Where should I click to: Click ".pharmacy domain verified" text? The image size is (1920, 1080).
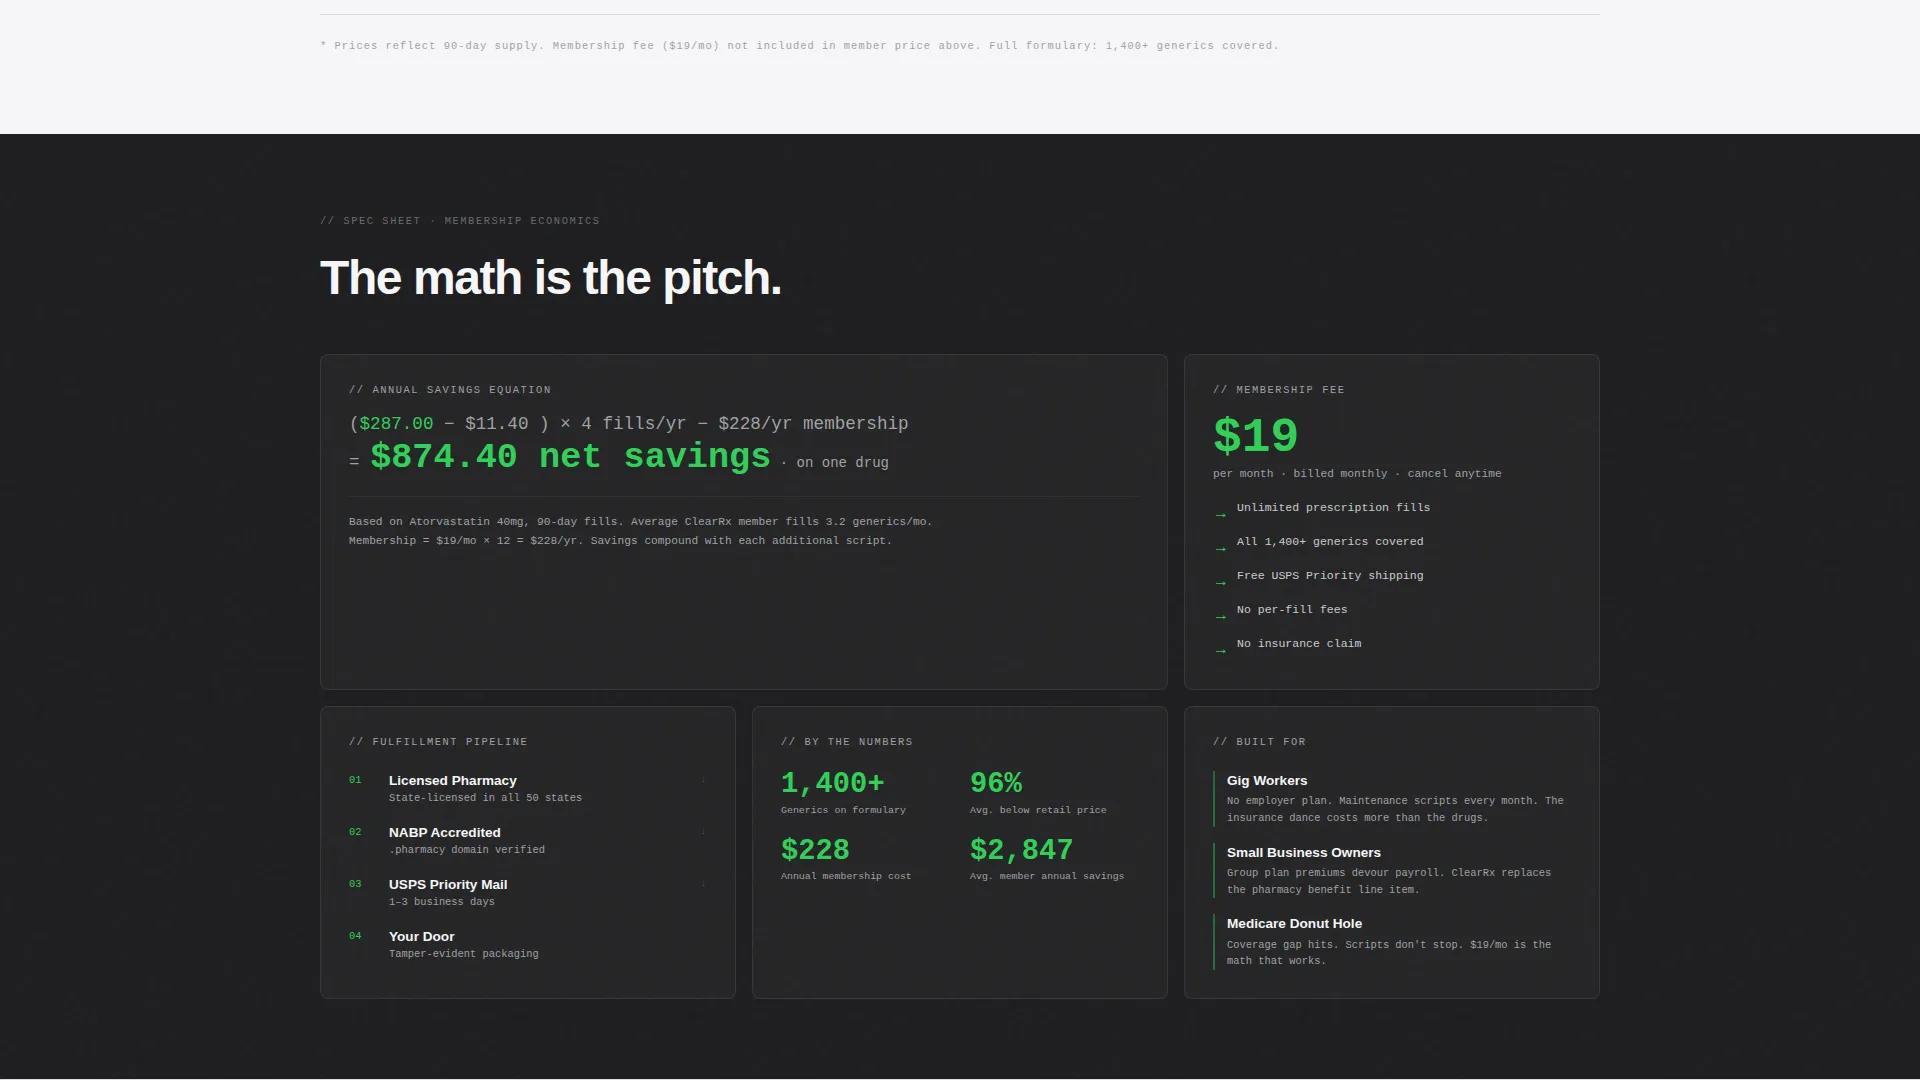[x=467, y=850]
